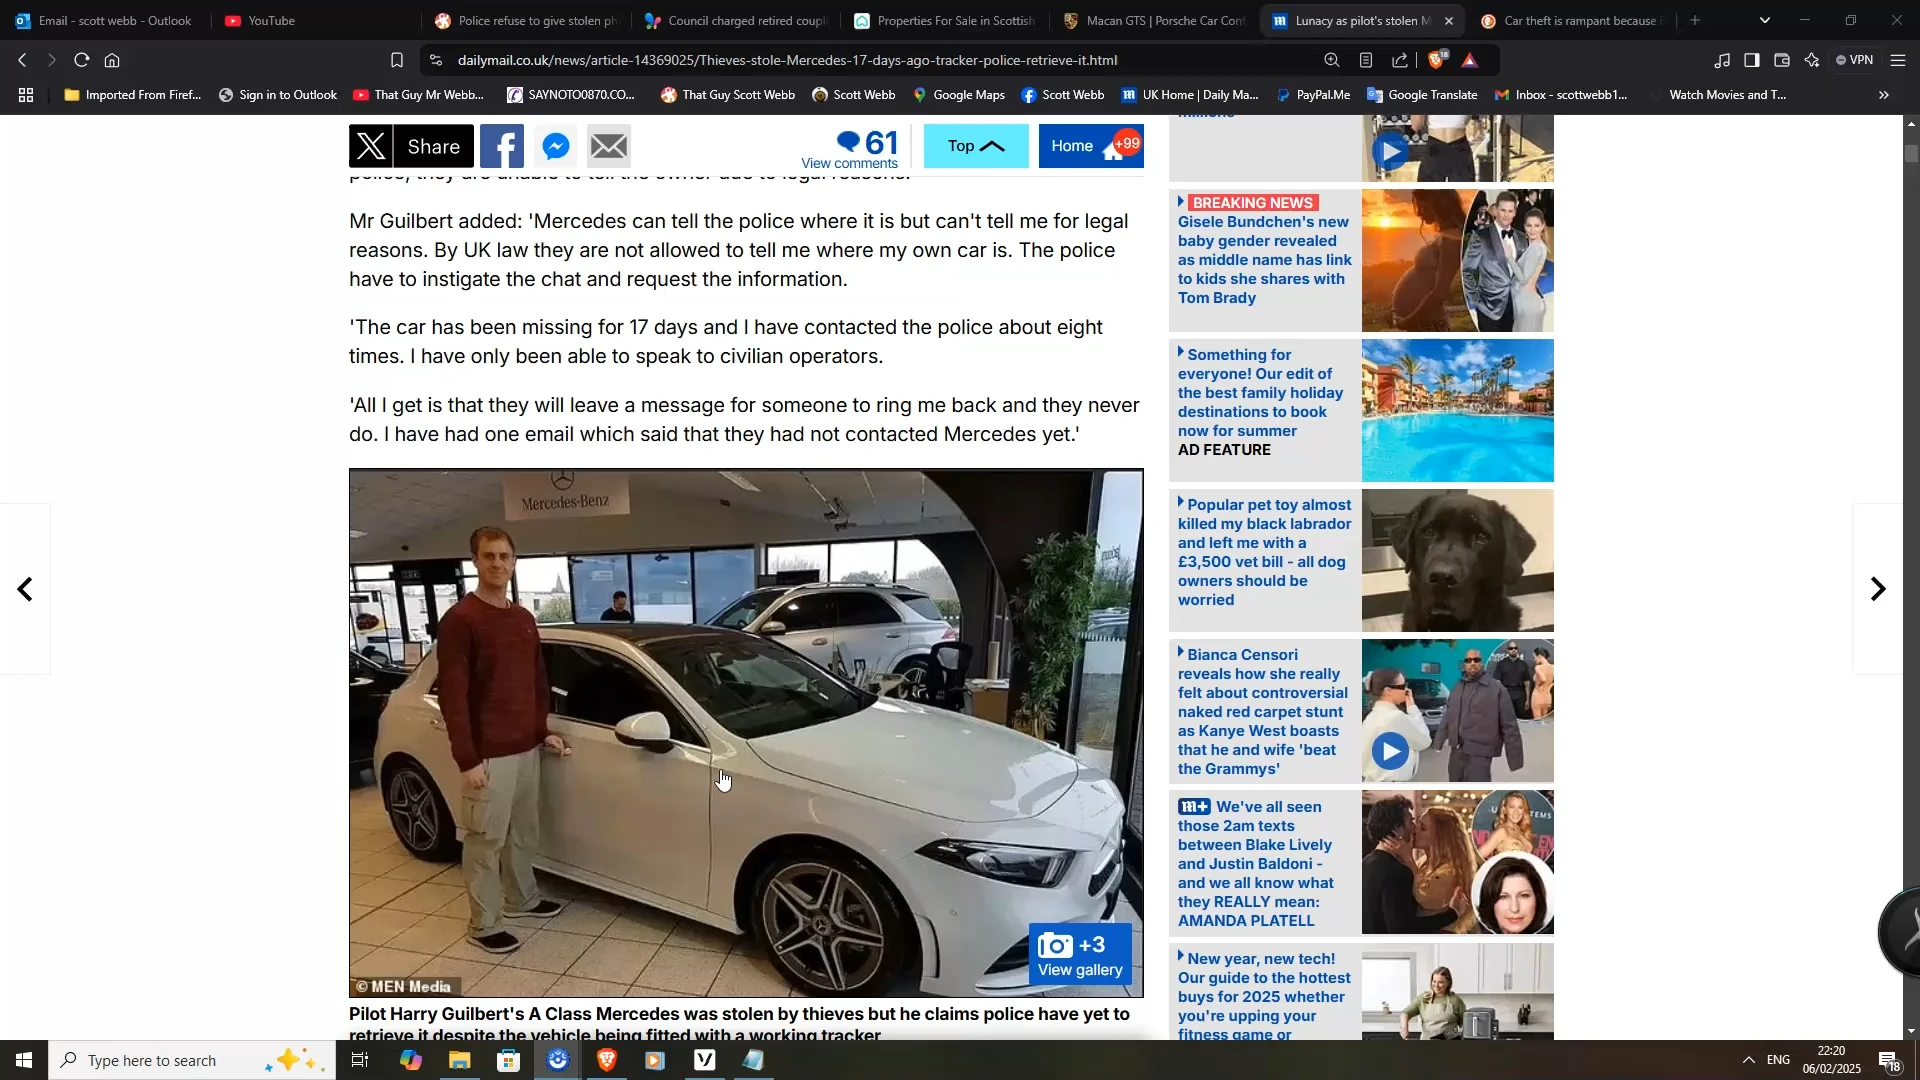Open media playlist icon in toolbar
Screen dimensions: 1920x1080
[x=1722, y=60]
